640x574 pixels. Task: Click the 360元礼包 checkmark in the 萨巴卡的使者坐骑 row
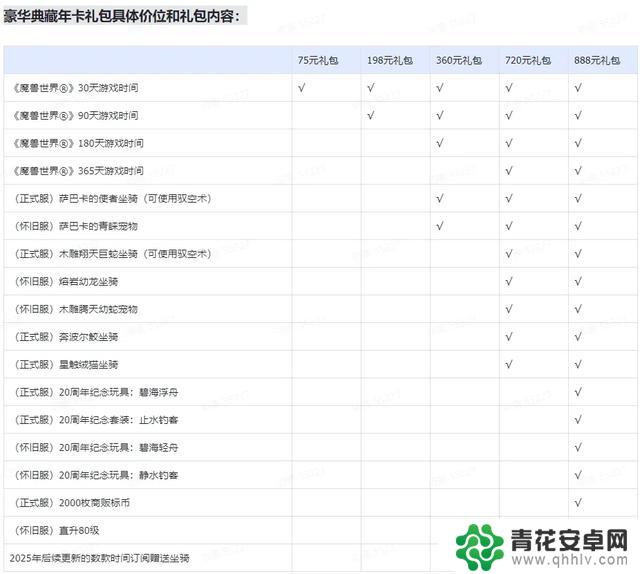click(440, 198)
